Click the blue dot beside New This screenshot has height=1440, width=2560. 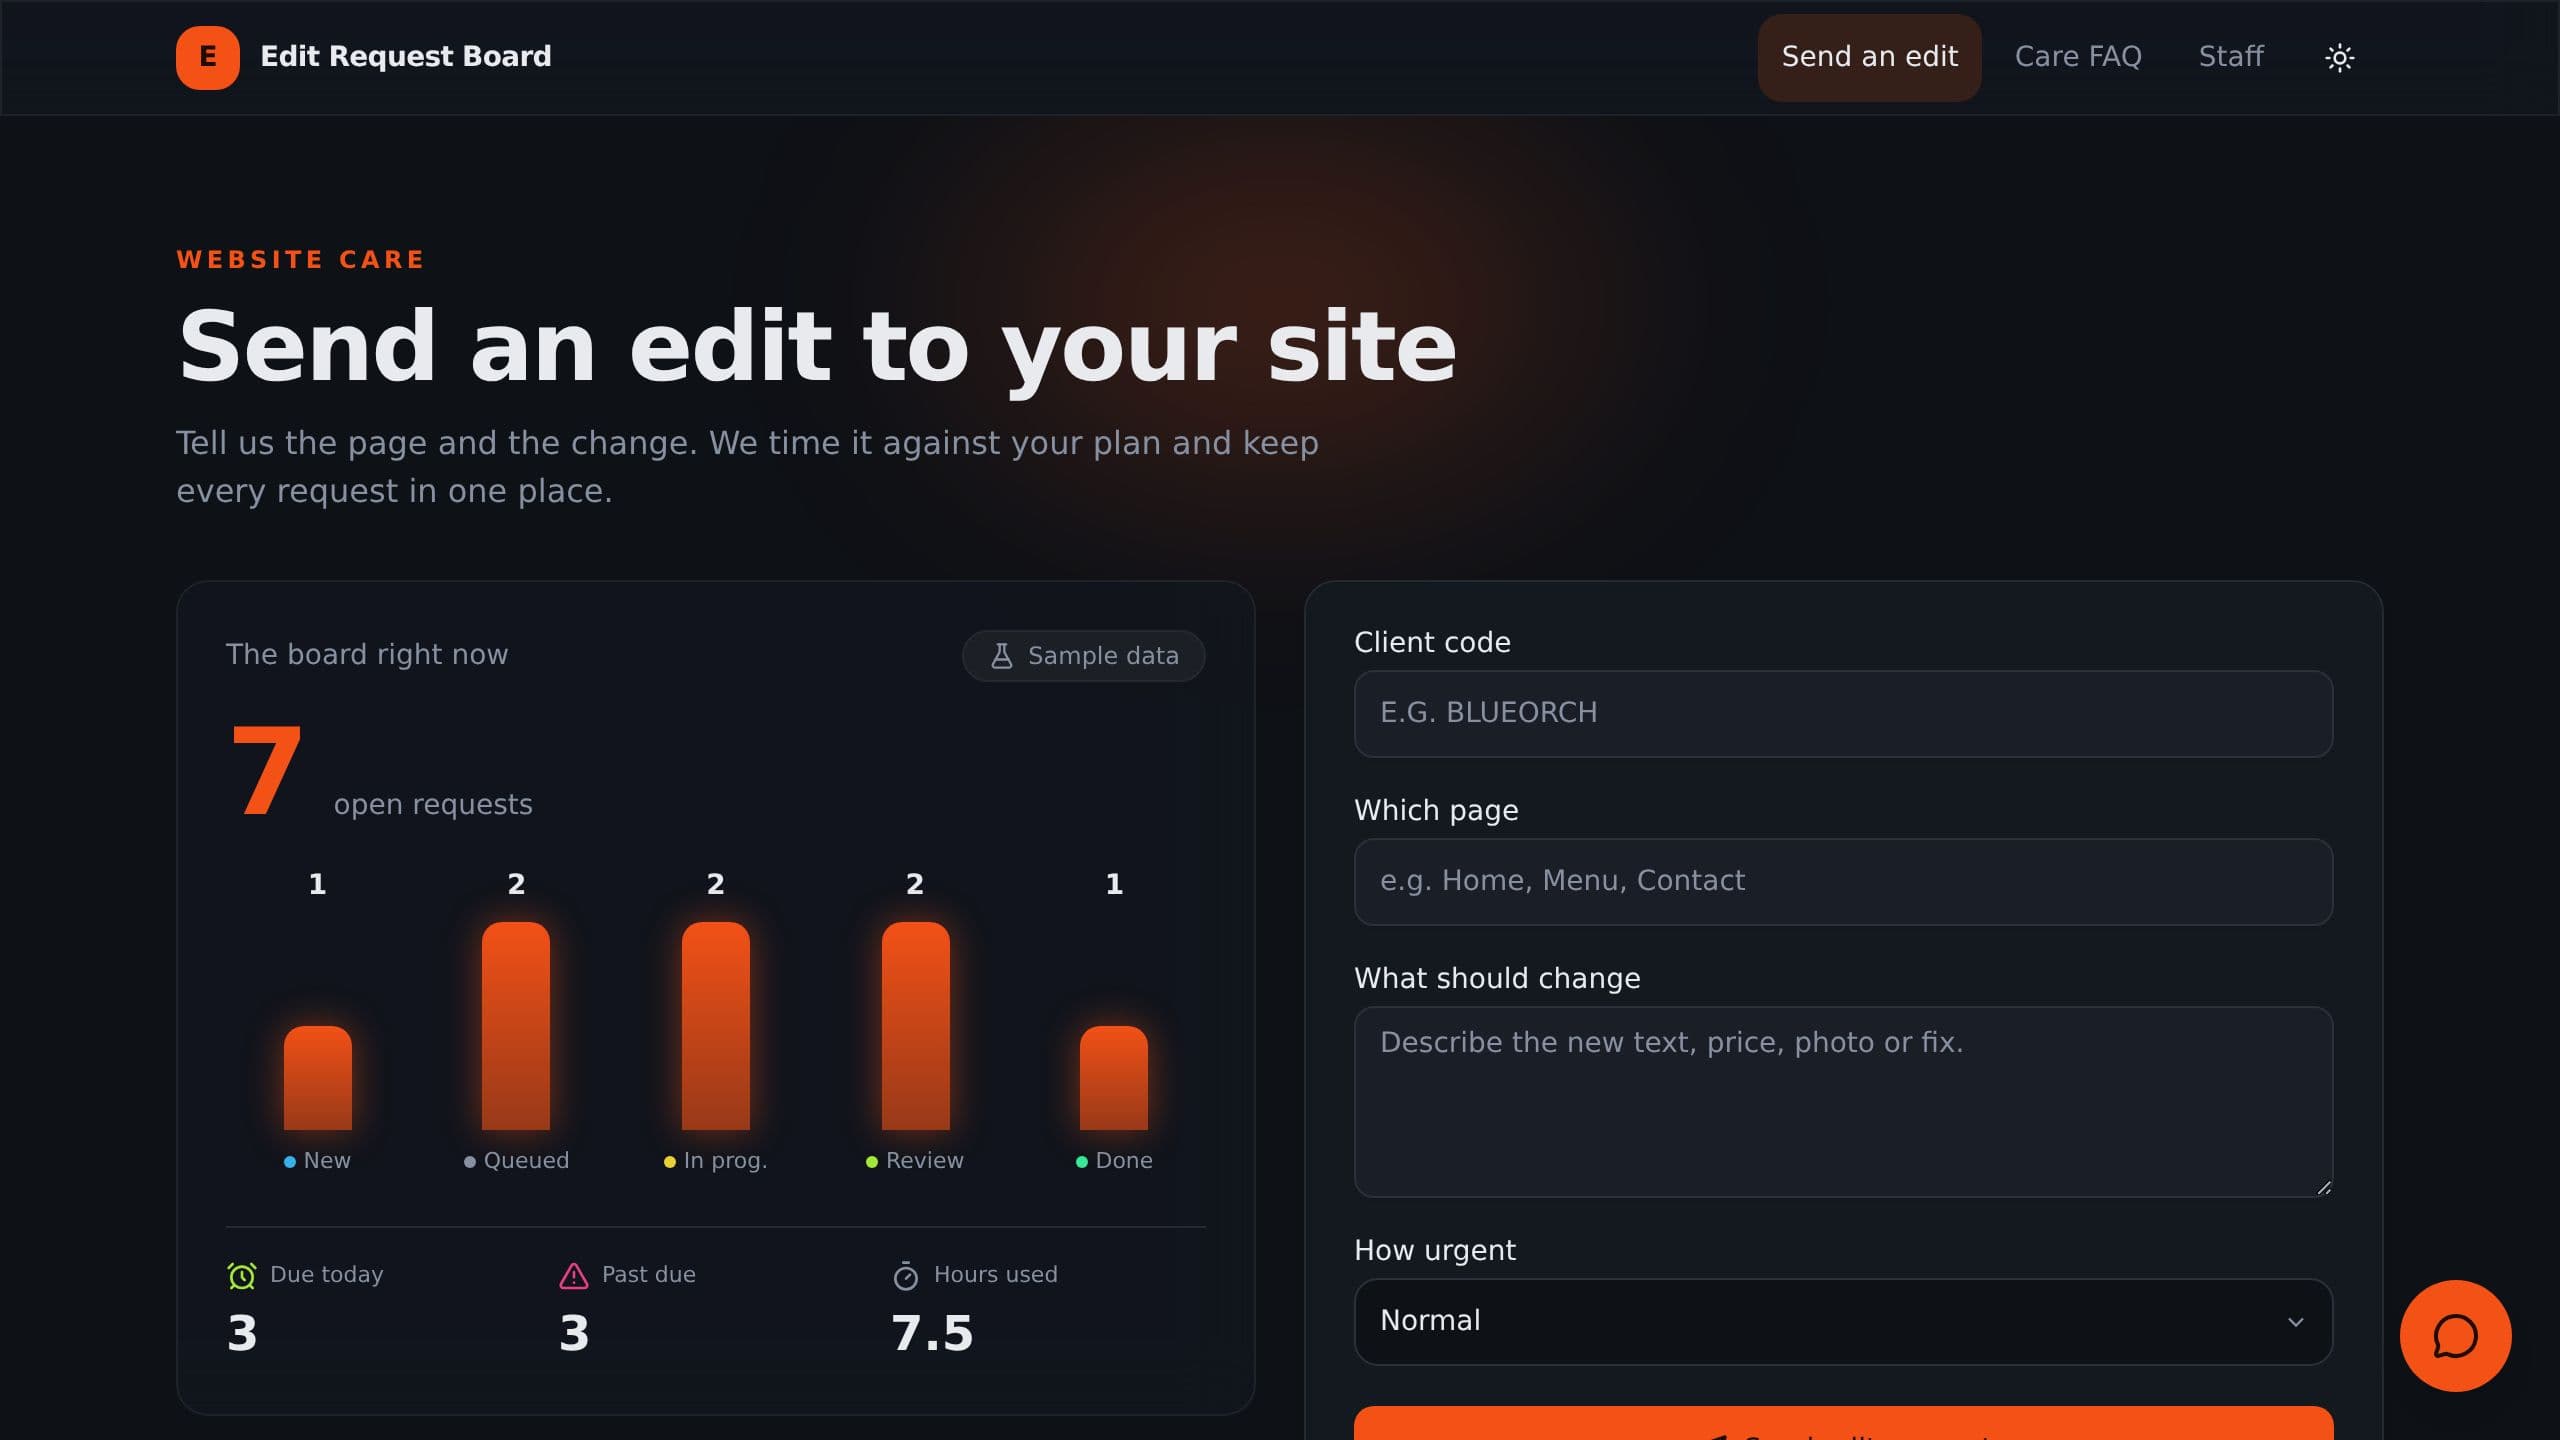(x=289, y=1161)
